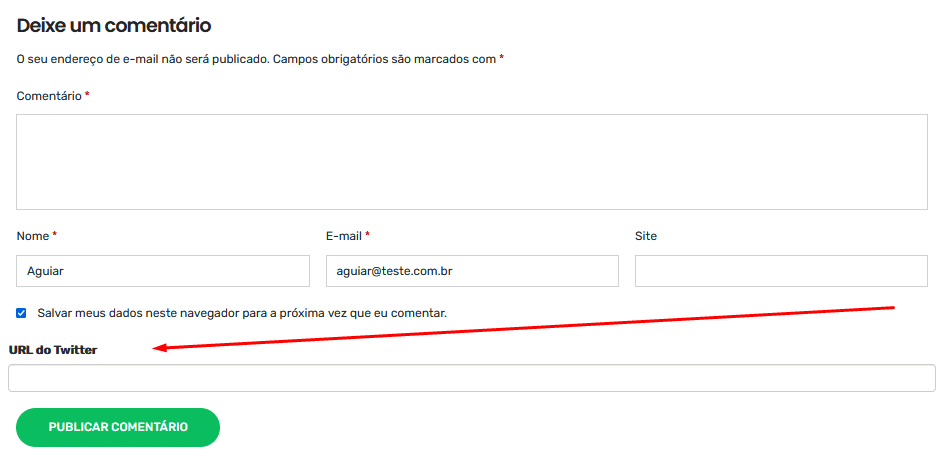Screen dimensions: 947x461
Task: Click the Nome field label
Action: pos(32,236)
